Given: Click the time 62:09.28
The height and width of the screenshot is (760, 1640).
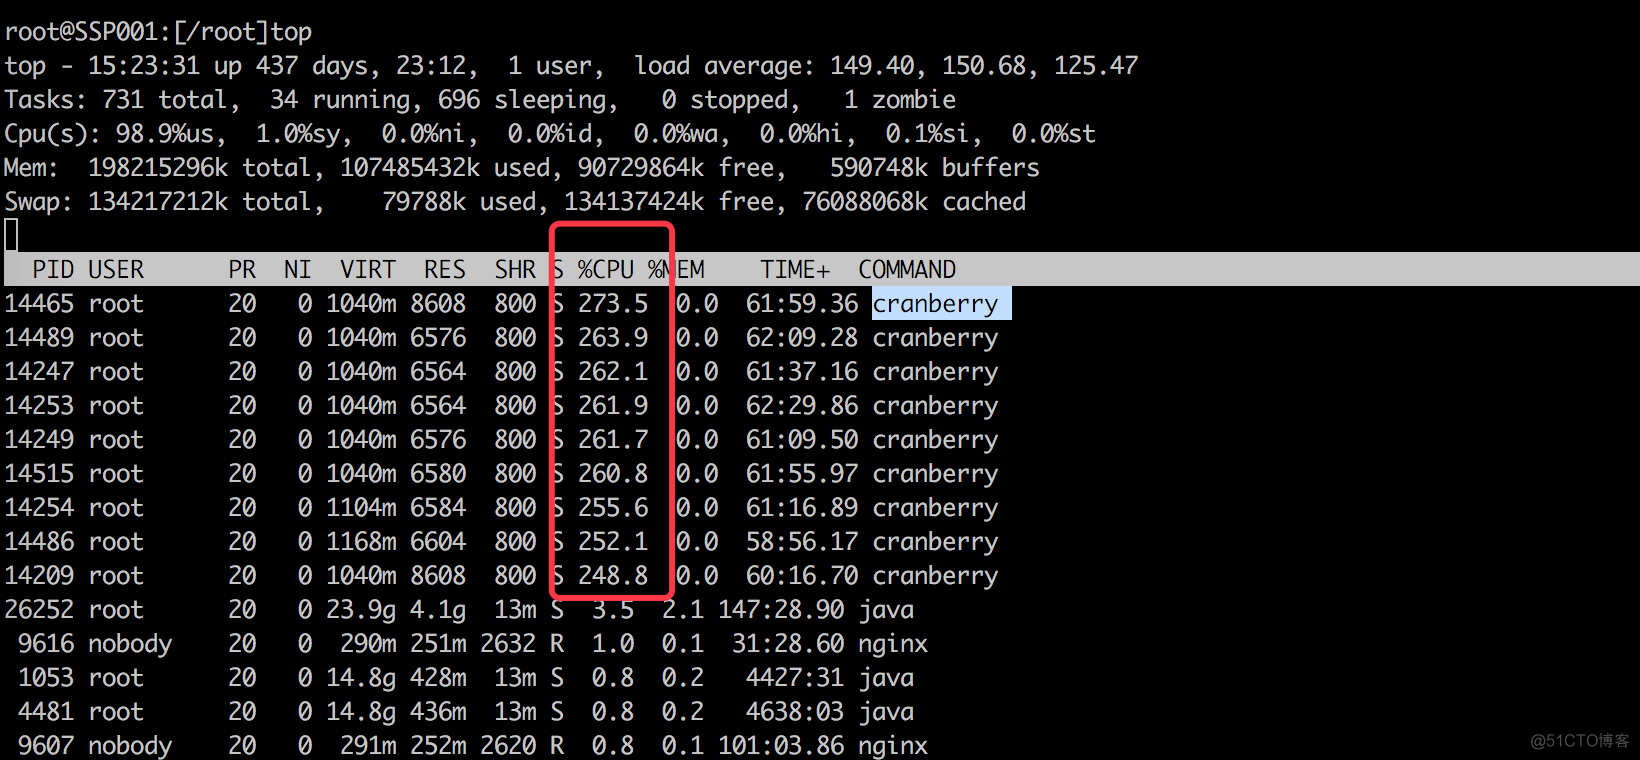Looking at the screenshot, I should click(x=802, y=338).
